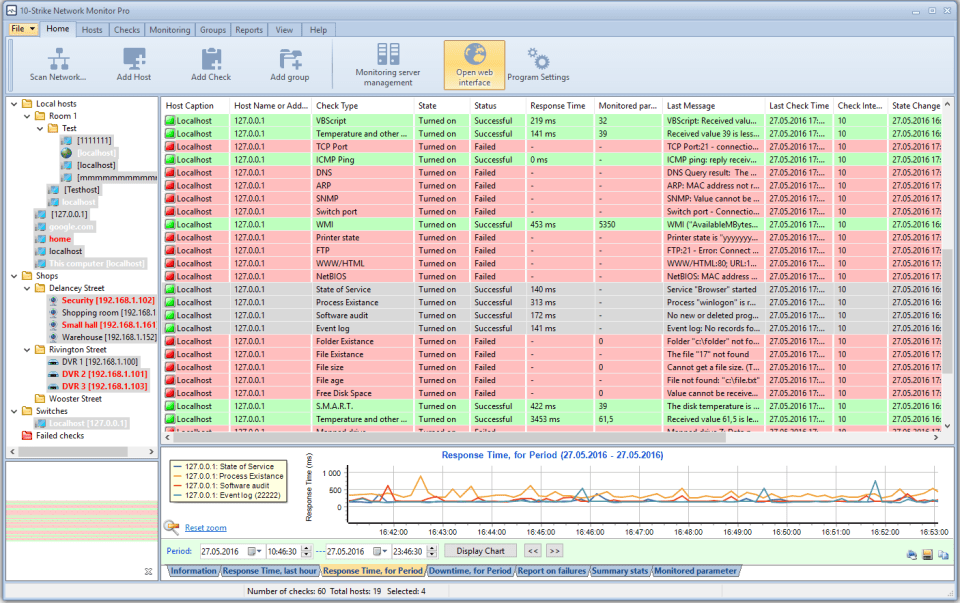The image size is (960, 603).
Task: Click the Local hosts folder icon
Action: [27, 103]
